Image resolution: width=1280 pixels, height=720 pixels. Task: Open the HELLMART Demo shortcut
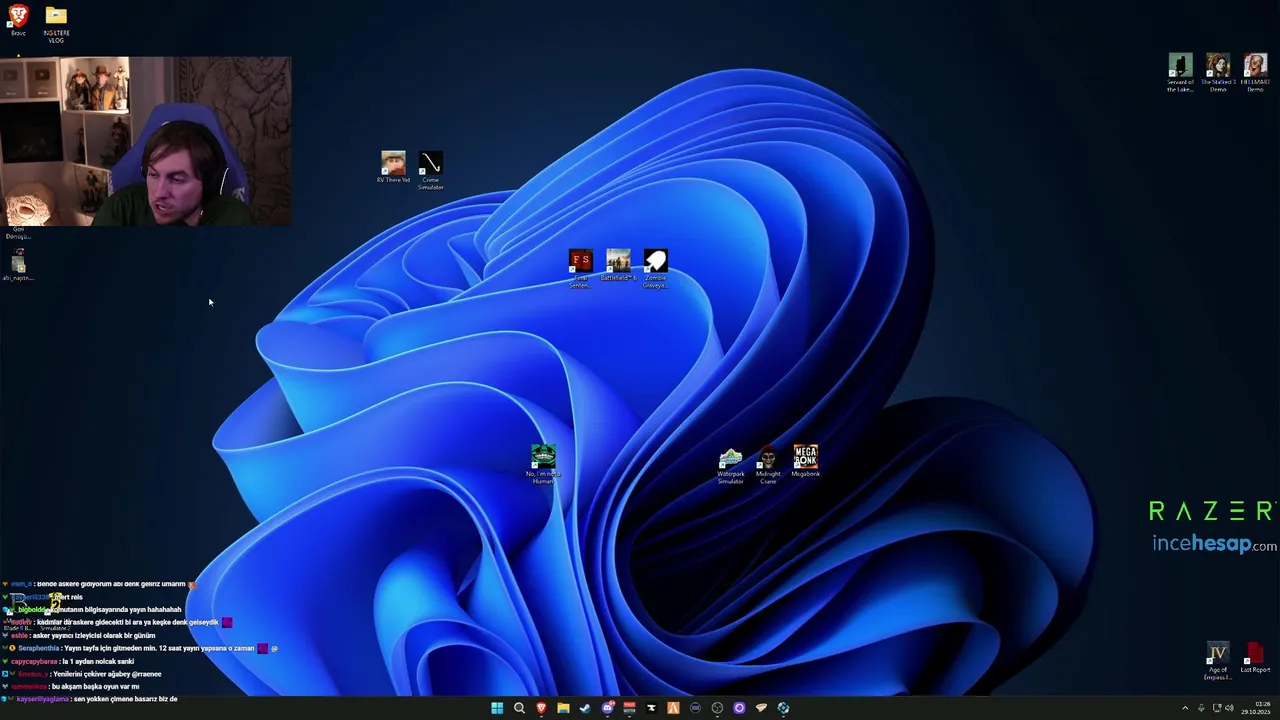pyautogui.click(x=1255, y=73)
